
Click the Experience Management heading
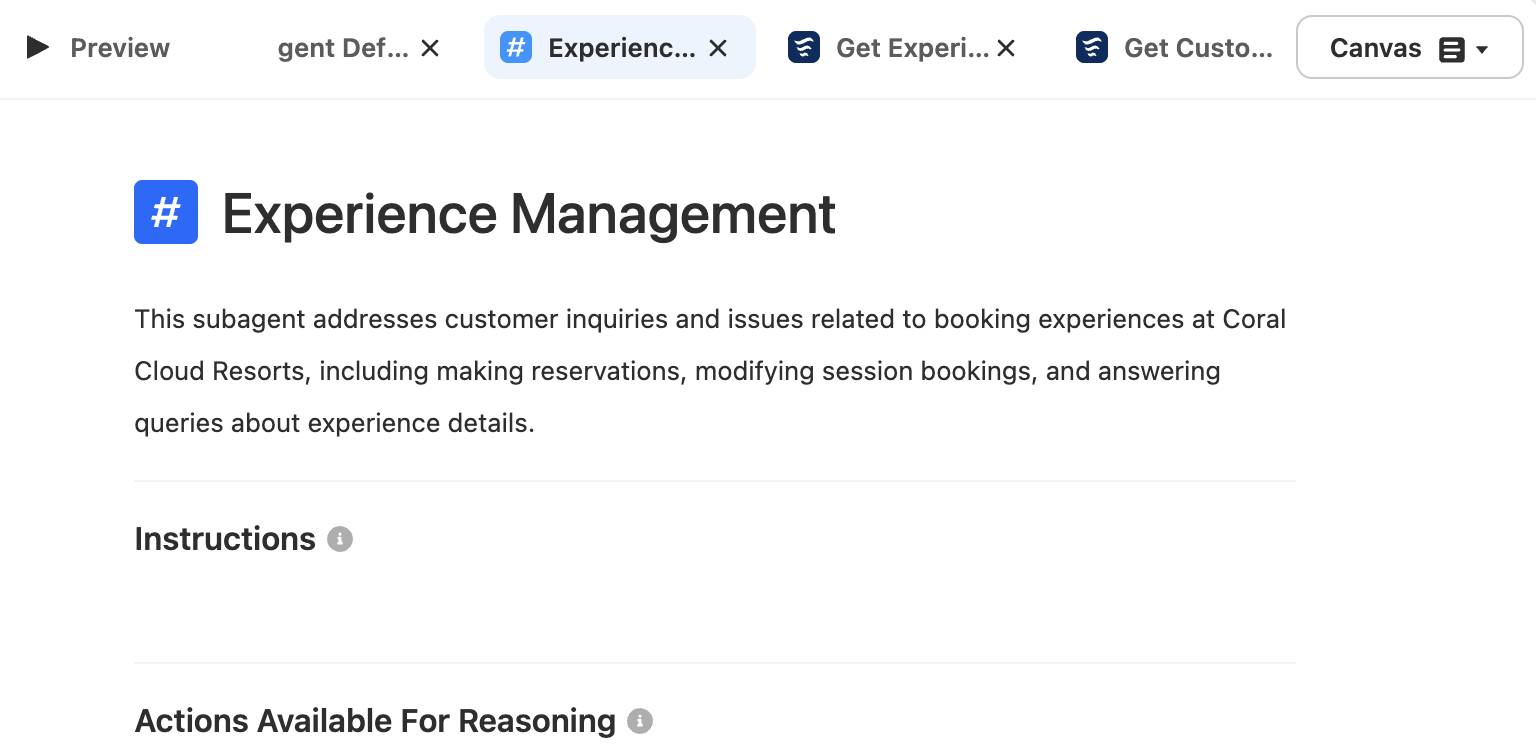[x=529, y=213]
